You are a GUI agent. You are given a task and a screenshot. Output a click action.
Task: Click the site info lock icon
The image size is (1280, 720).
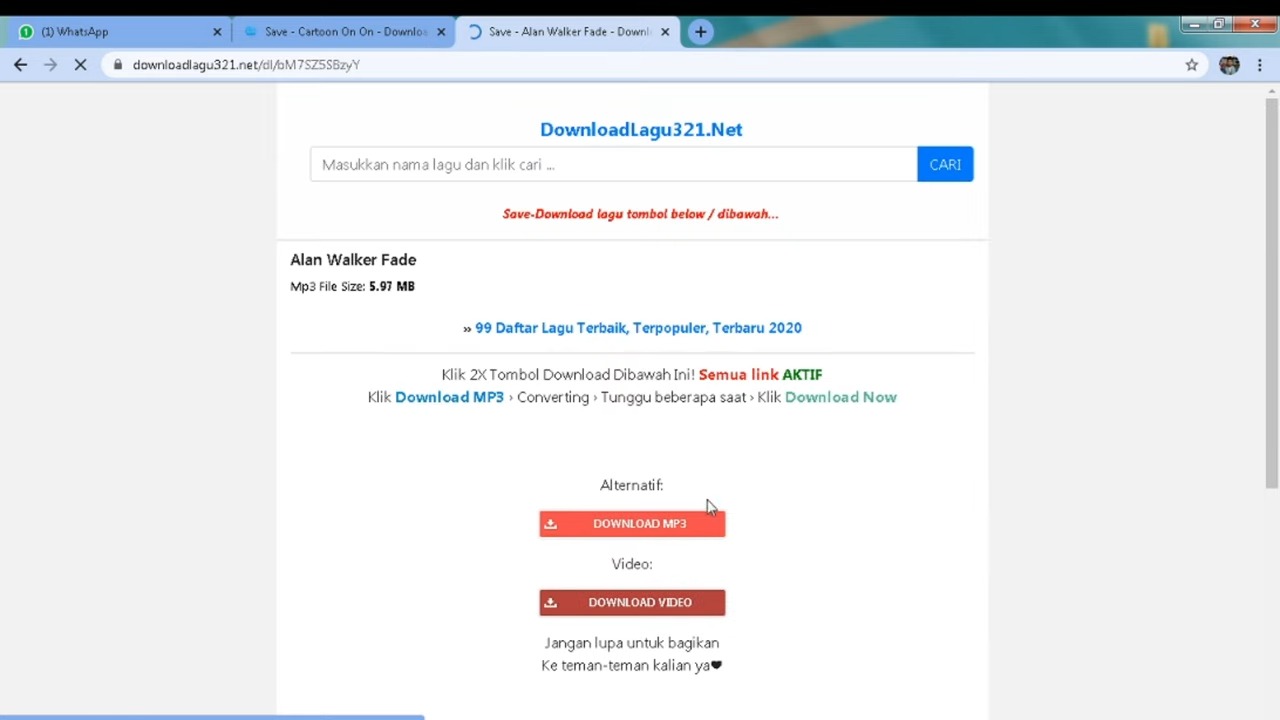pyautogui.click(x=118, y=64)
